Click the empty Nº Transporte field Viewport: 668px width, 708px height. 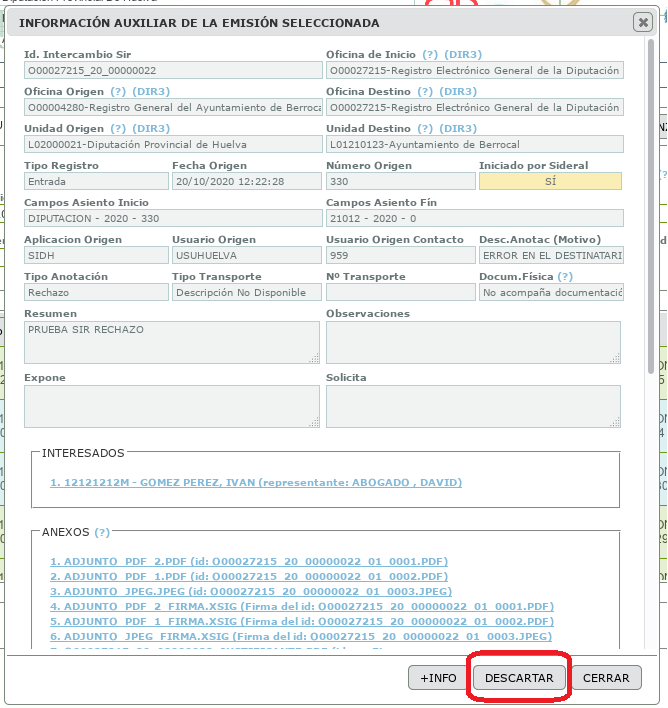point(401,293)
